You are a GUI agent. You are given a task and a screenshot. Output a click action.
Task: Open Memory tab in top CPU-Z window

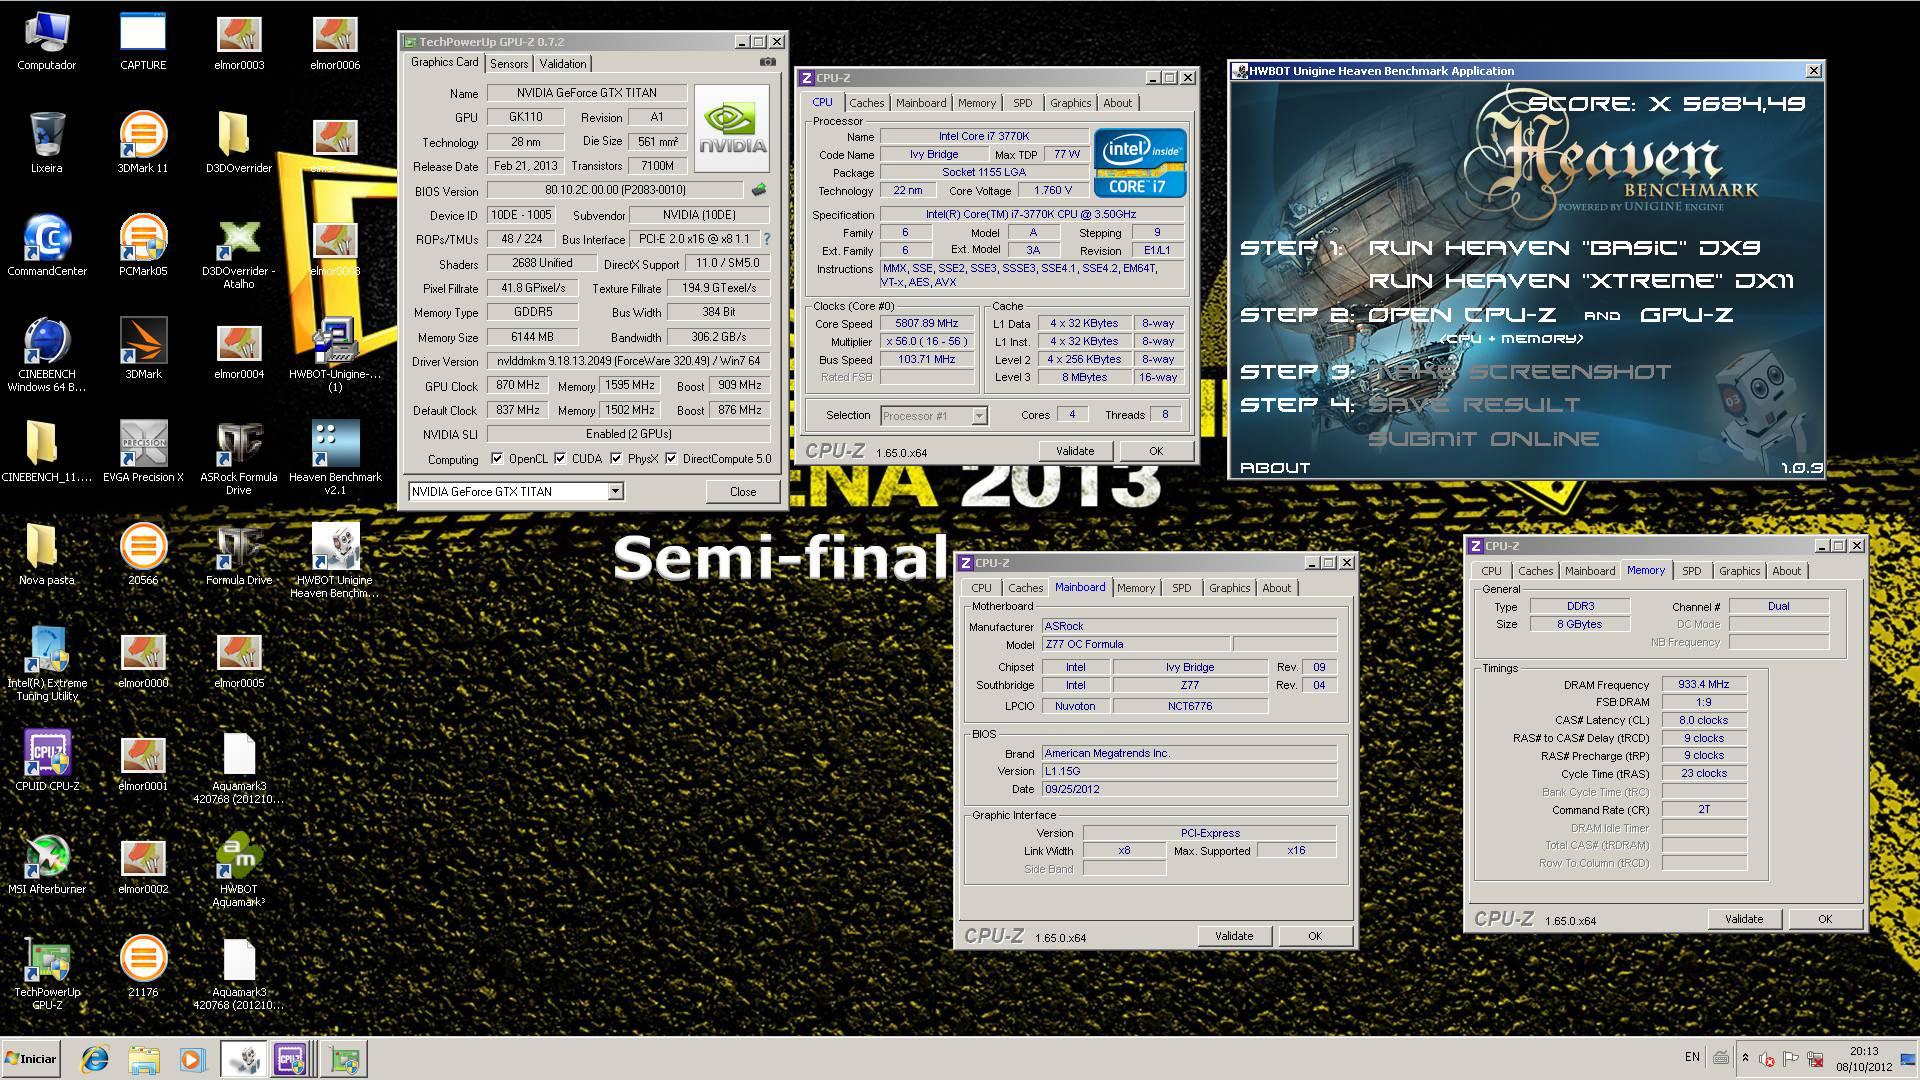click(x=976, y=103)
